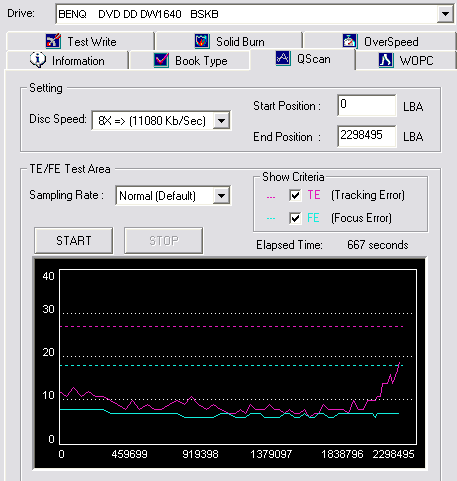Switch to the Book Type tab
The height and width of the screenshot is (481, 457).
click(x=190, y=61)
